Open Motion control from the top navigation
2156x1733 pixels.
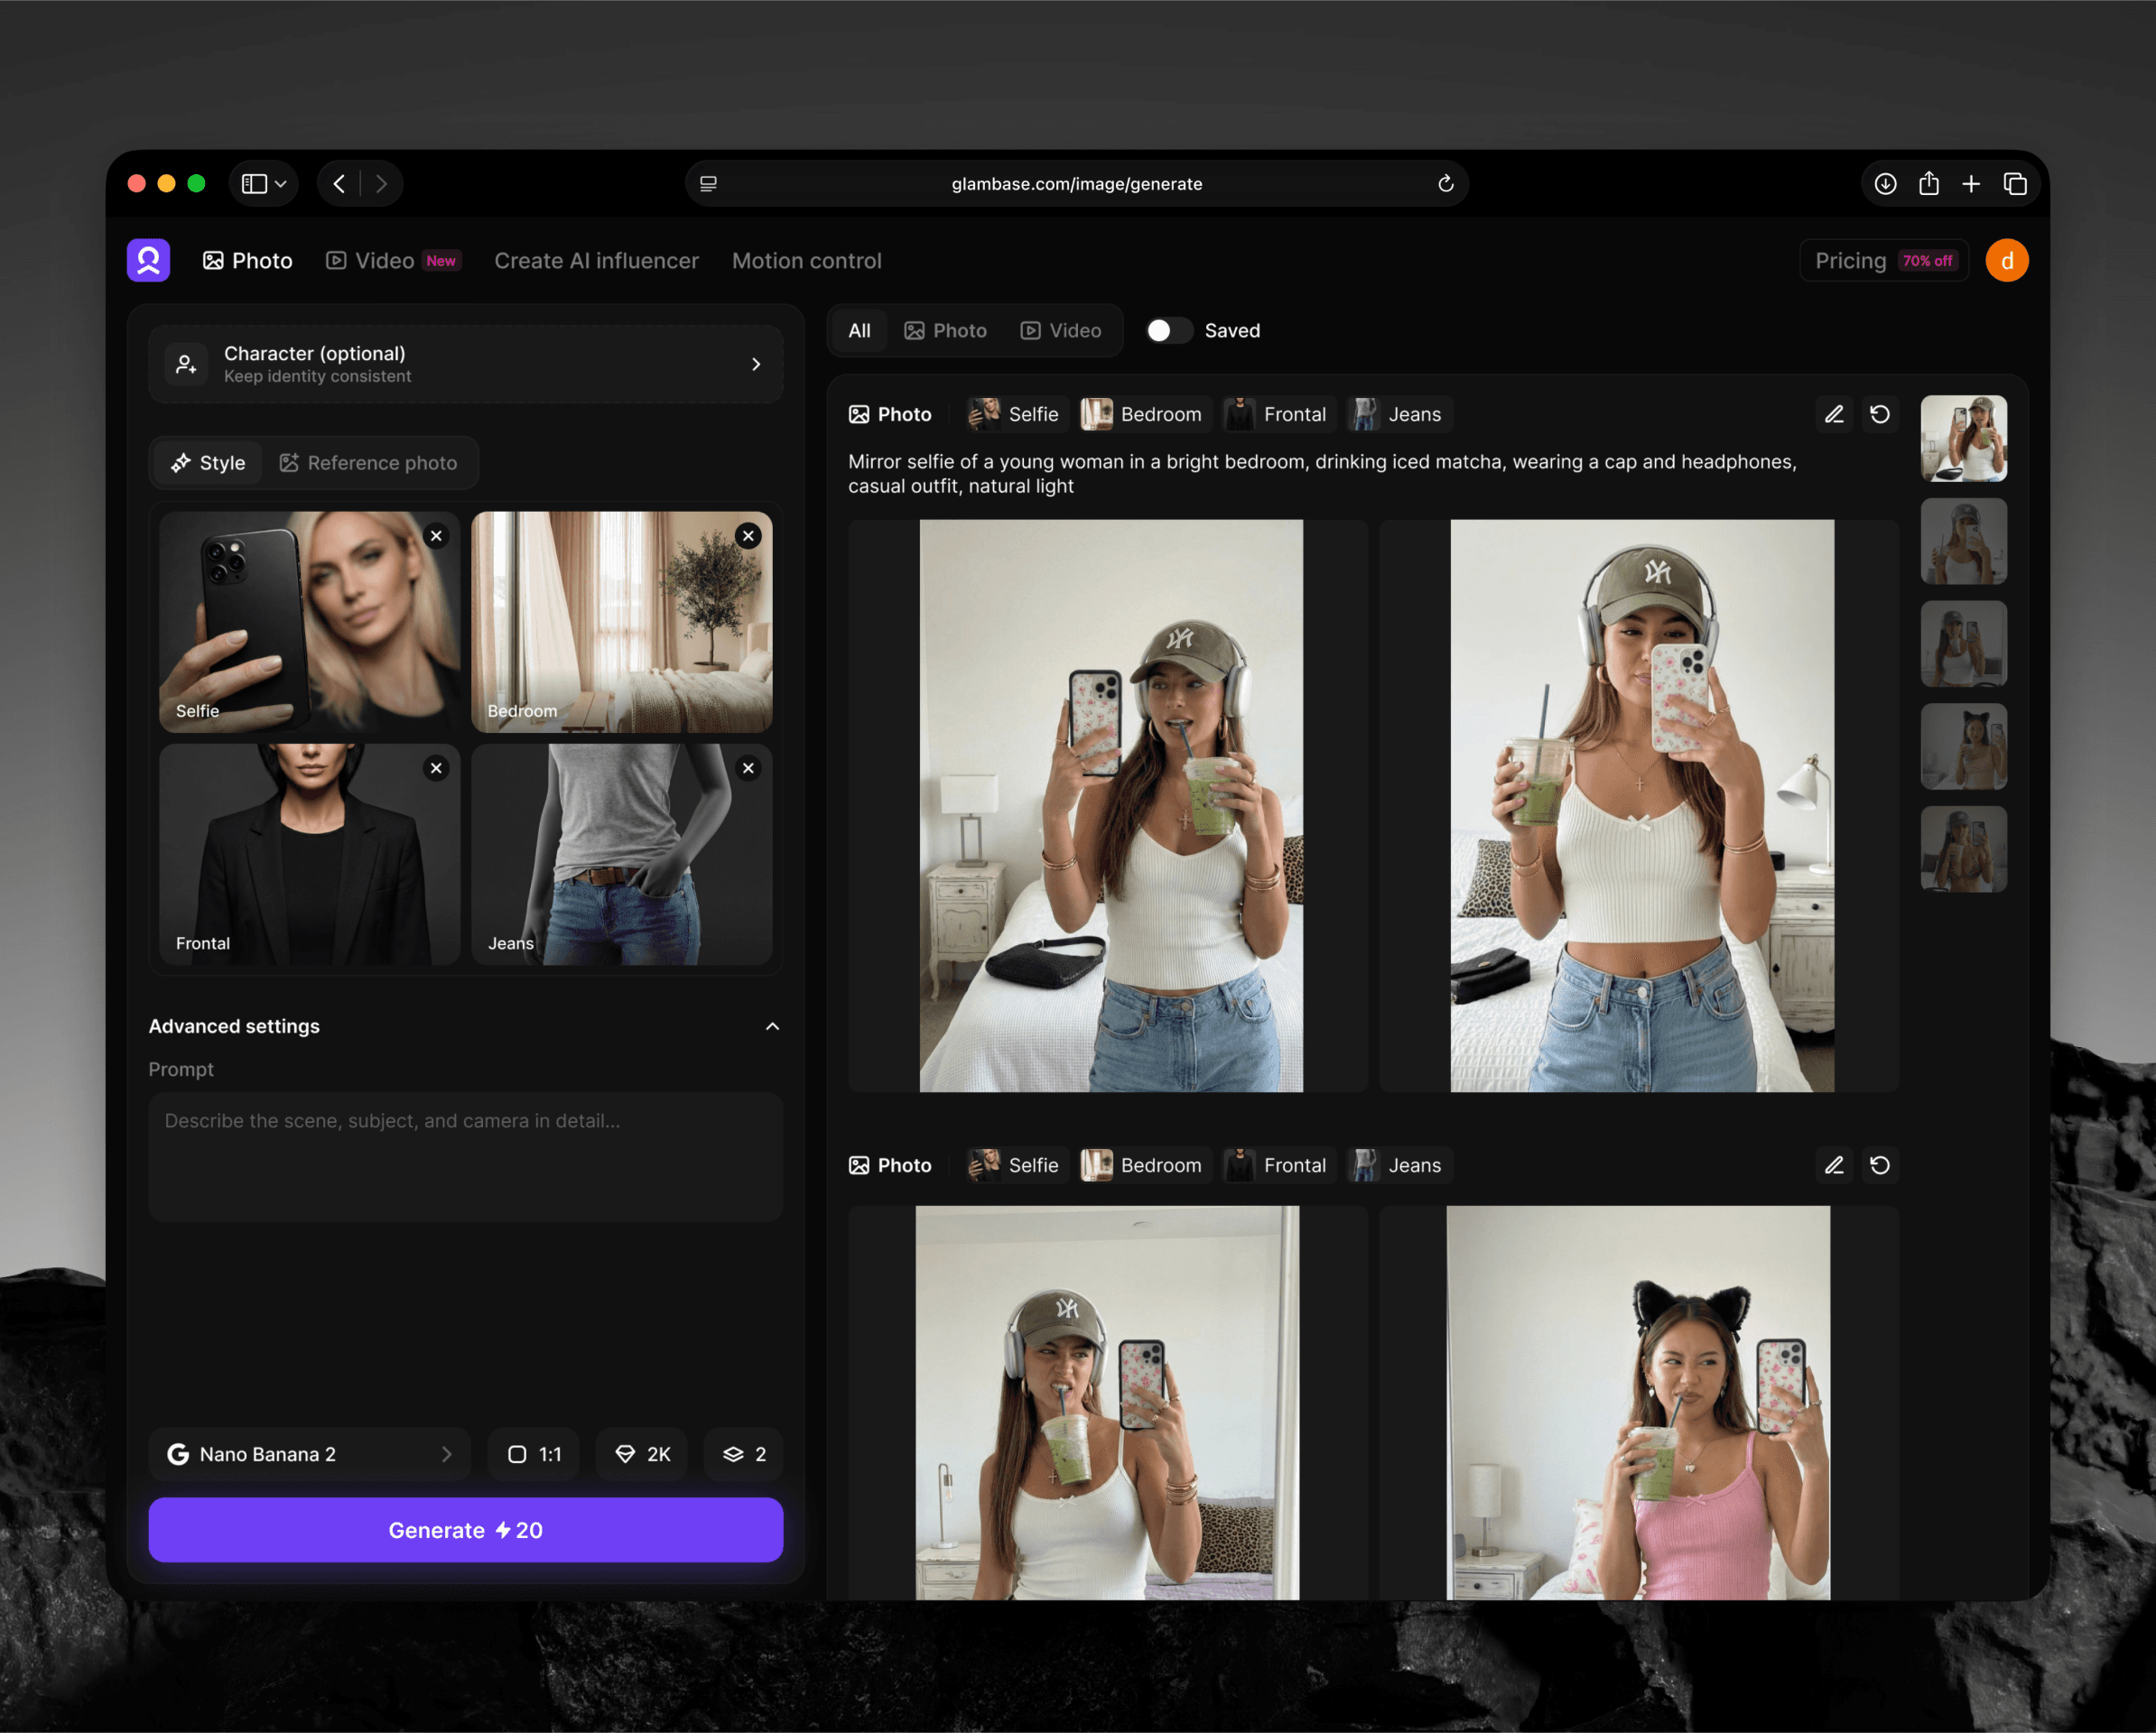point(806,260)
